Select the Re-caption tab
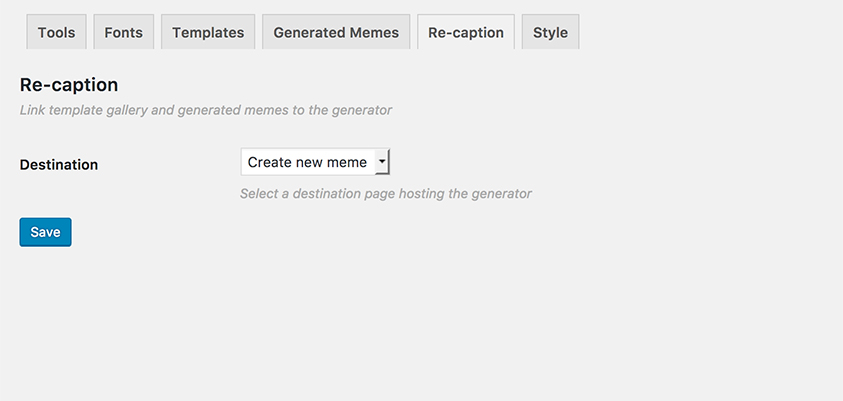The height and width of the screenshot is (401, 843). [466, 32]
